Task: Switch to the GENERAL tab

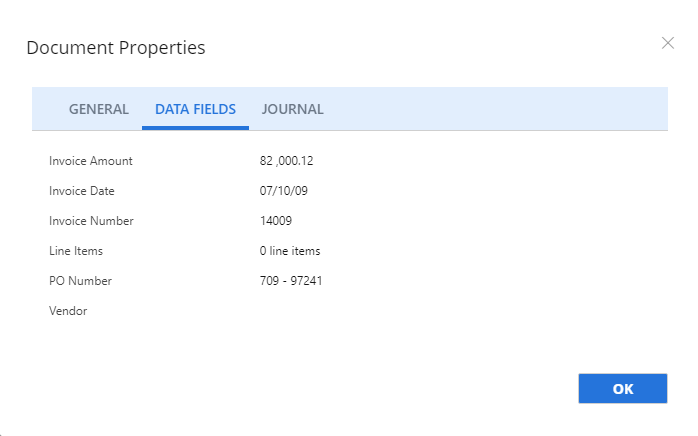Action: coord(98,109)
